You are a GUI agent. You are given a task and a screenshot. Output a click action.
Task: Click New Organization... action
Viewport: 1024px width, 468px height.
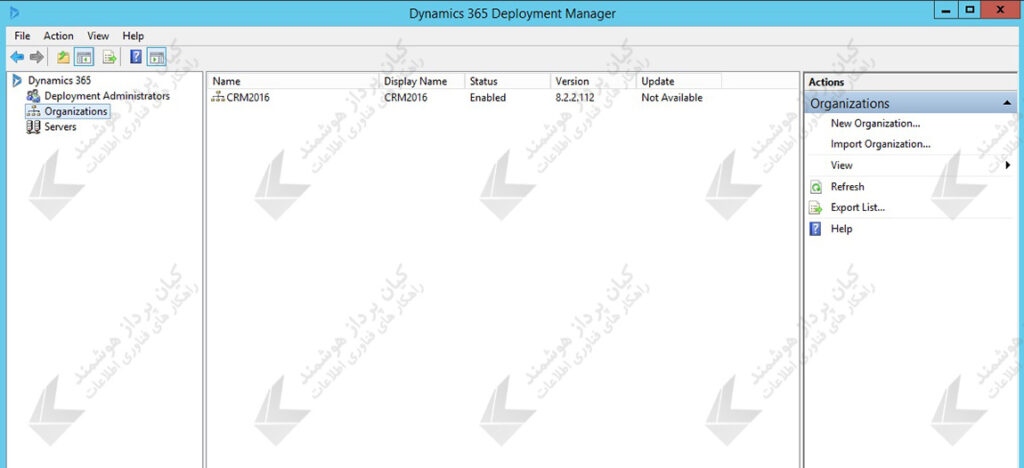875,123
